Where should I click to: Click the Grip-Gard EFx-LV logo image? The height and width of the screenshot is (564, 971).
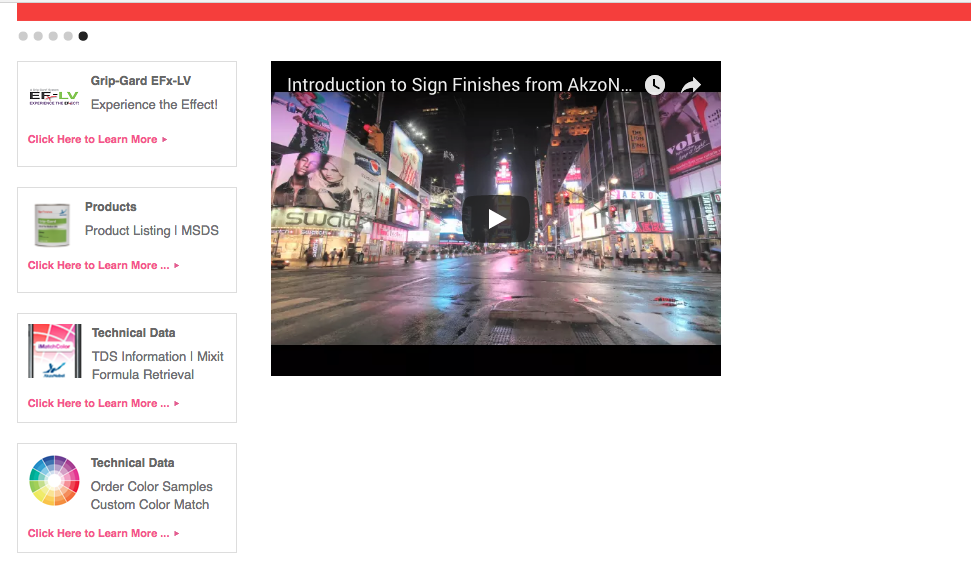click(x=54, y=96)
